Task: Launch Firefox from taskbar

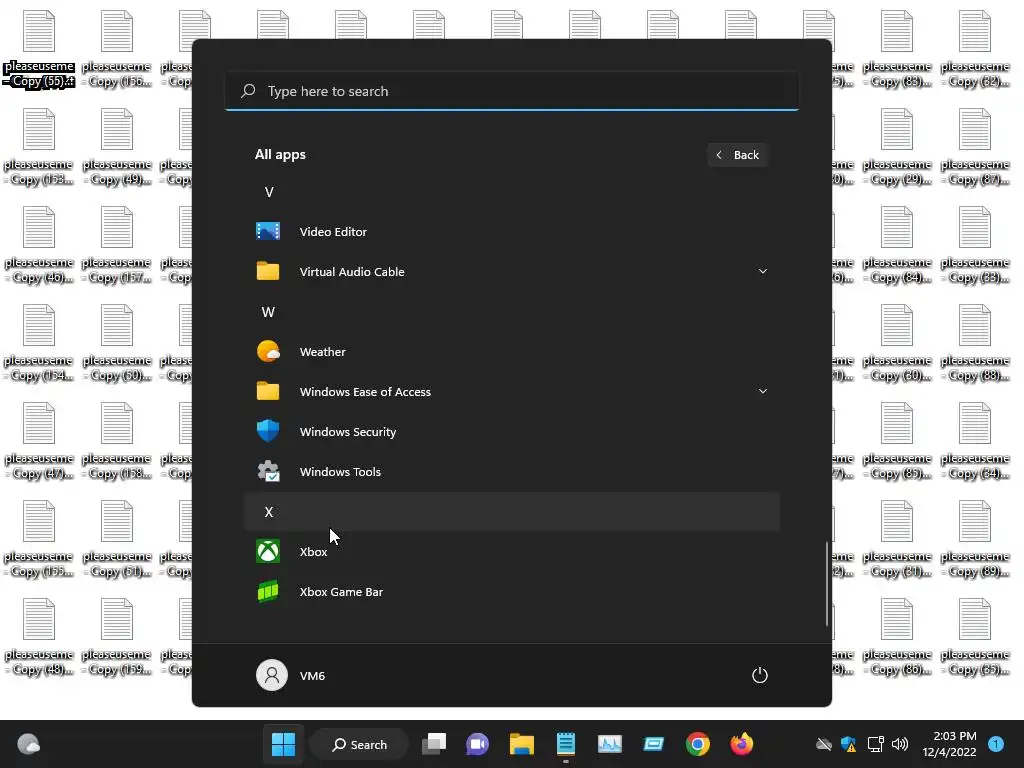Action: tap(741, 744)
